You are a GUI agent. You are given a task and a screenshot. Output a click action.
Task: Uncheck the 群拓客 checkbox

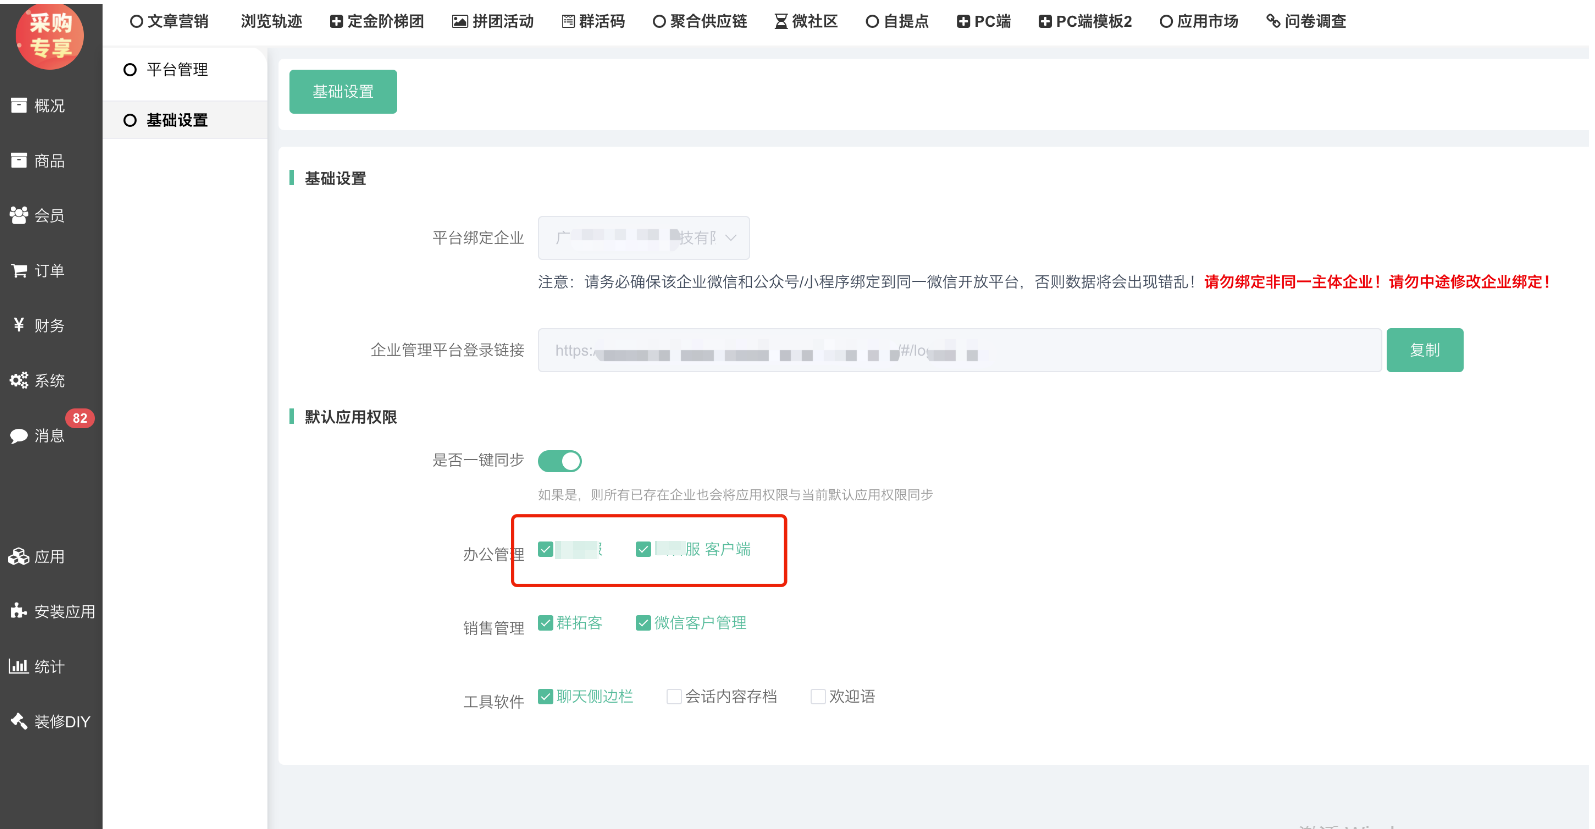[x=546, y=623]
